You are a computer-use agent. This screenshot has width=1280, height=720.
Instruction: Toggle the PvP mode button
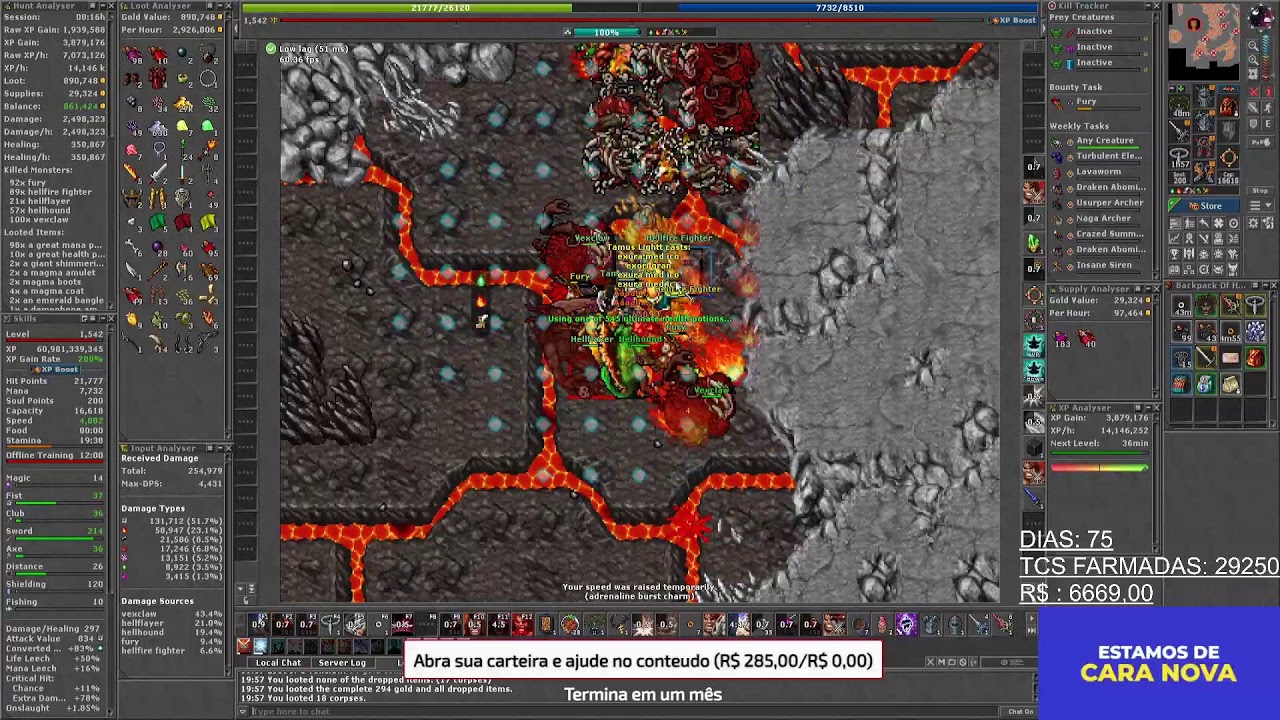click(1261, 142)
